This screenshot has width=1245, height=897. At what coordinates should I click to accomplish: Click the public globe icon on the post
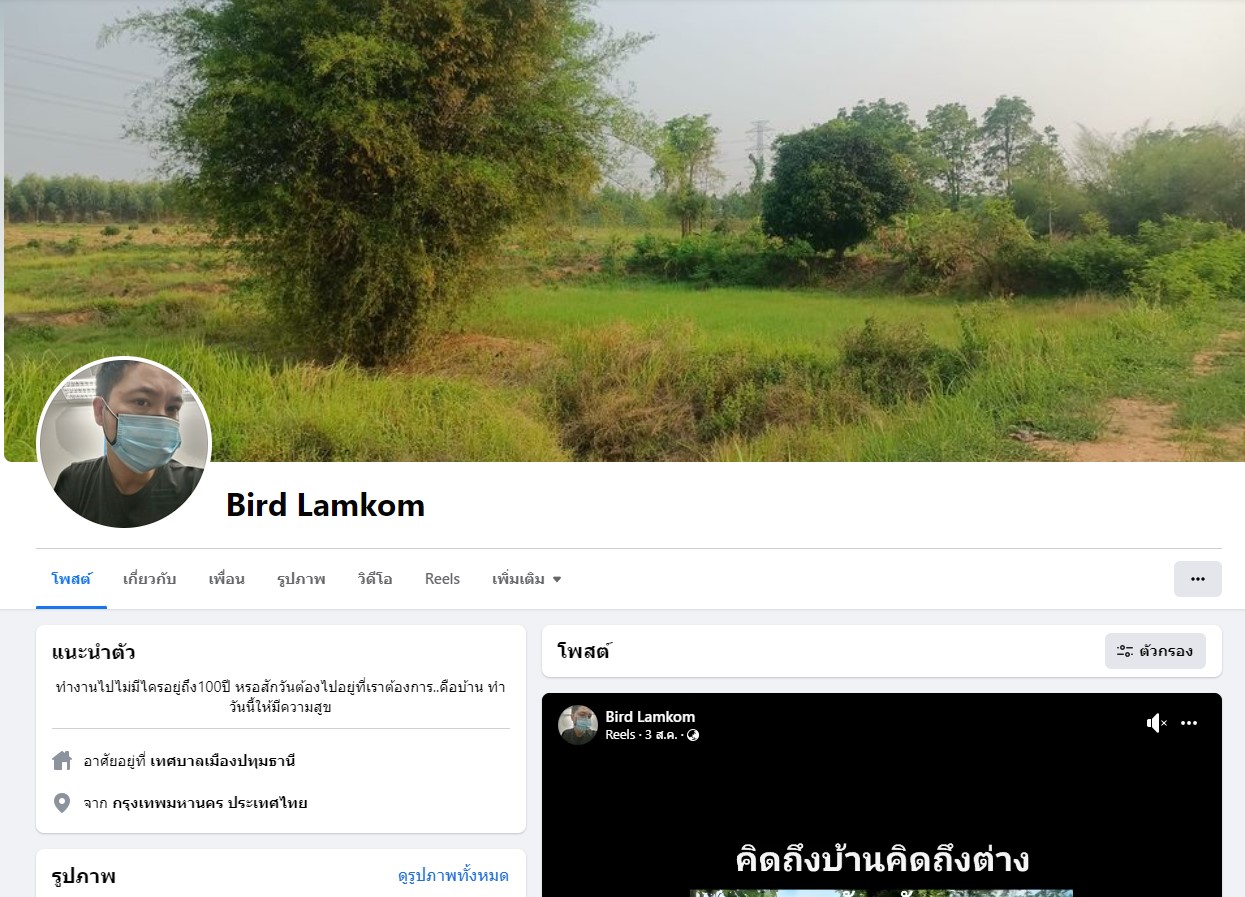(x=693, y=735)
